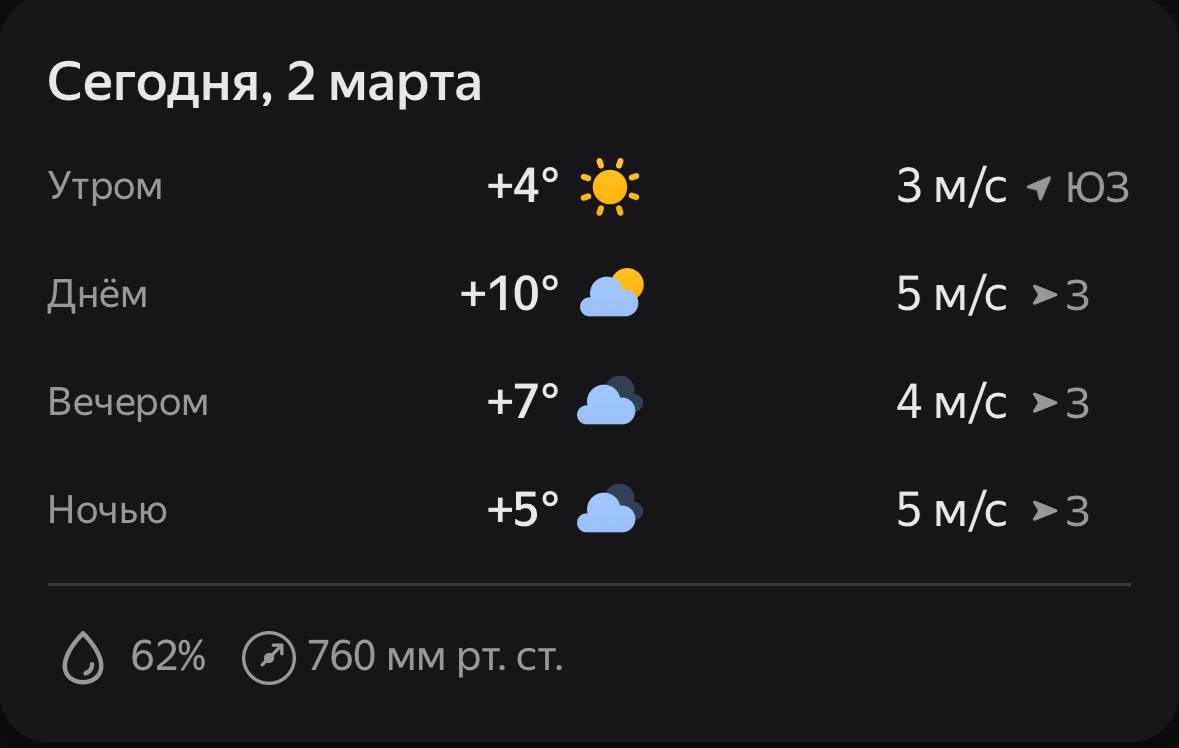The width and height of the screenshot is (1179, 748).
Task: Select the Днём forecast label
Action: [97, 295]
